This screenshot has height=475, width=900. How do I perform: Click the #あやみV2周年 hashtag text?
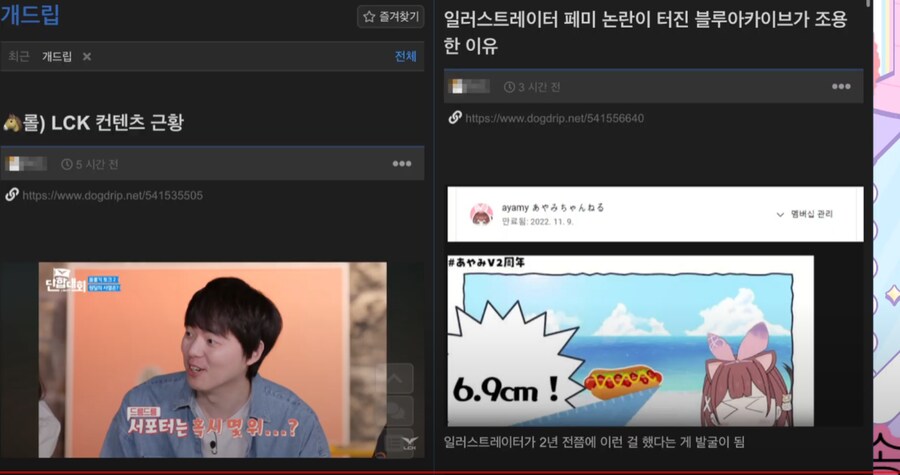[486, 262]
